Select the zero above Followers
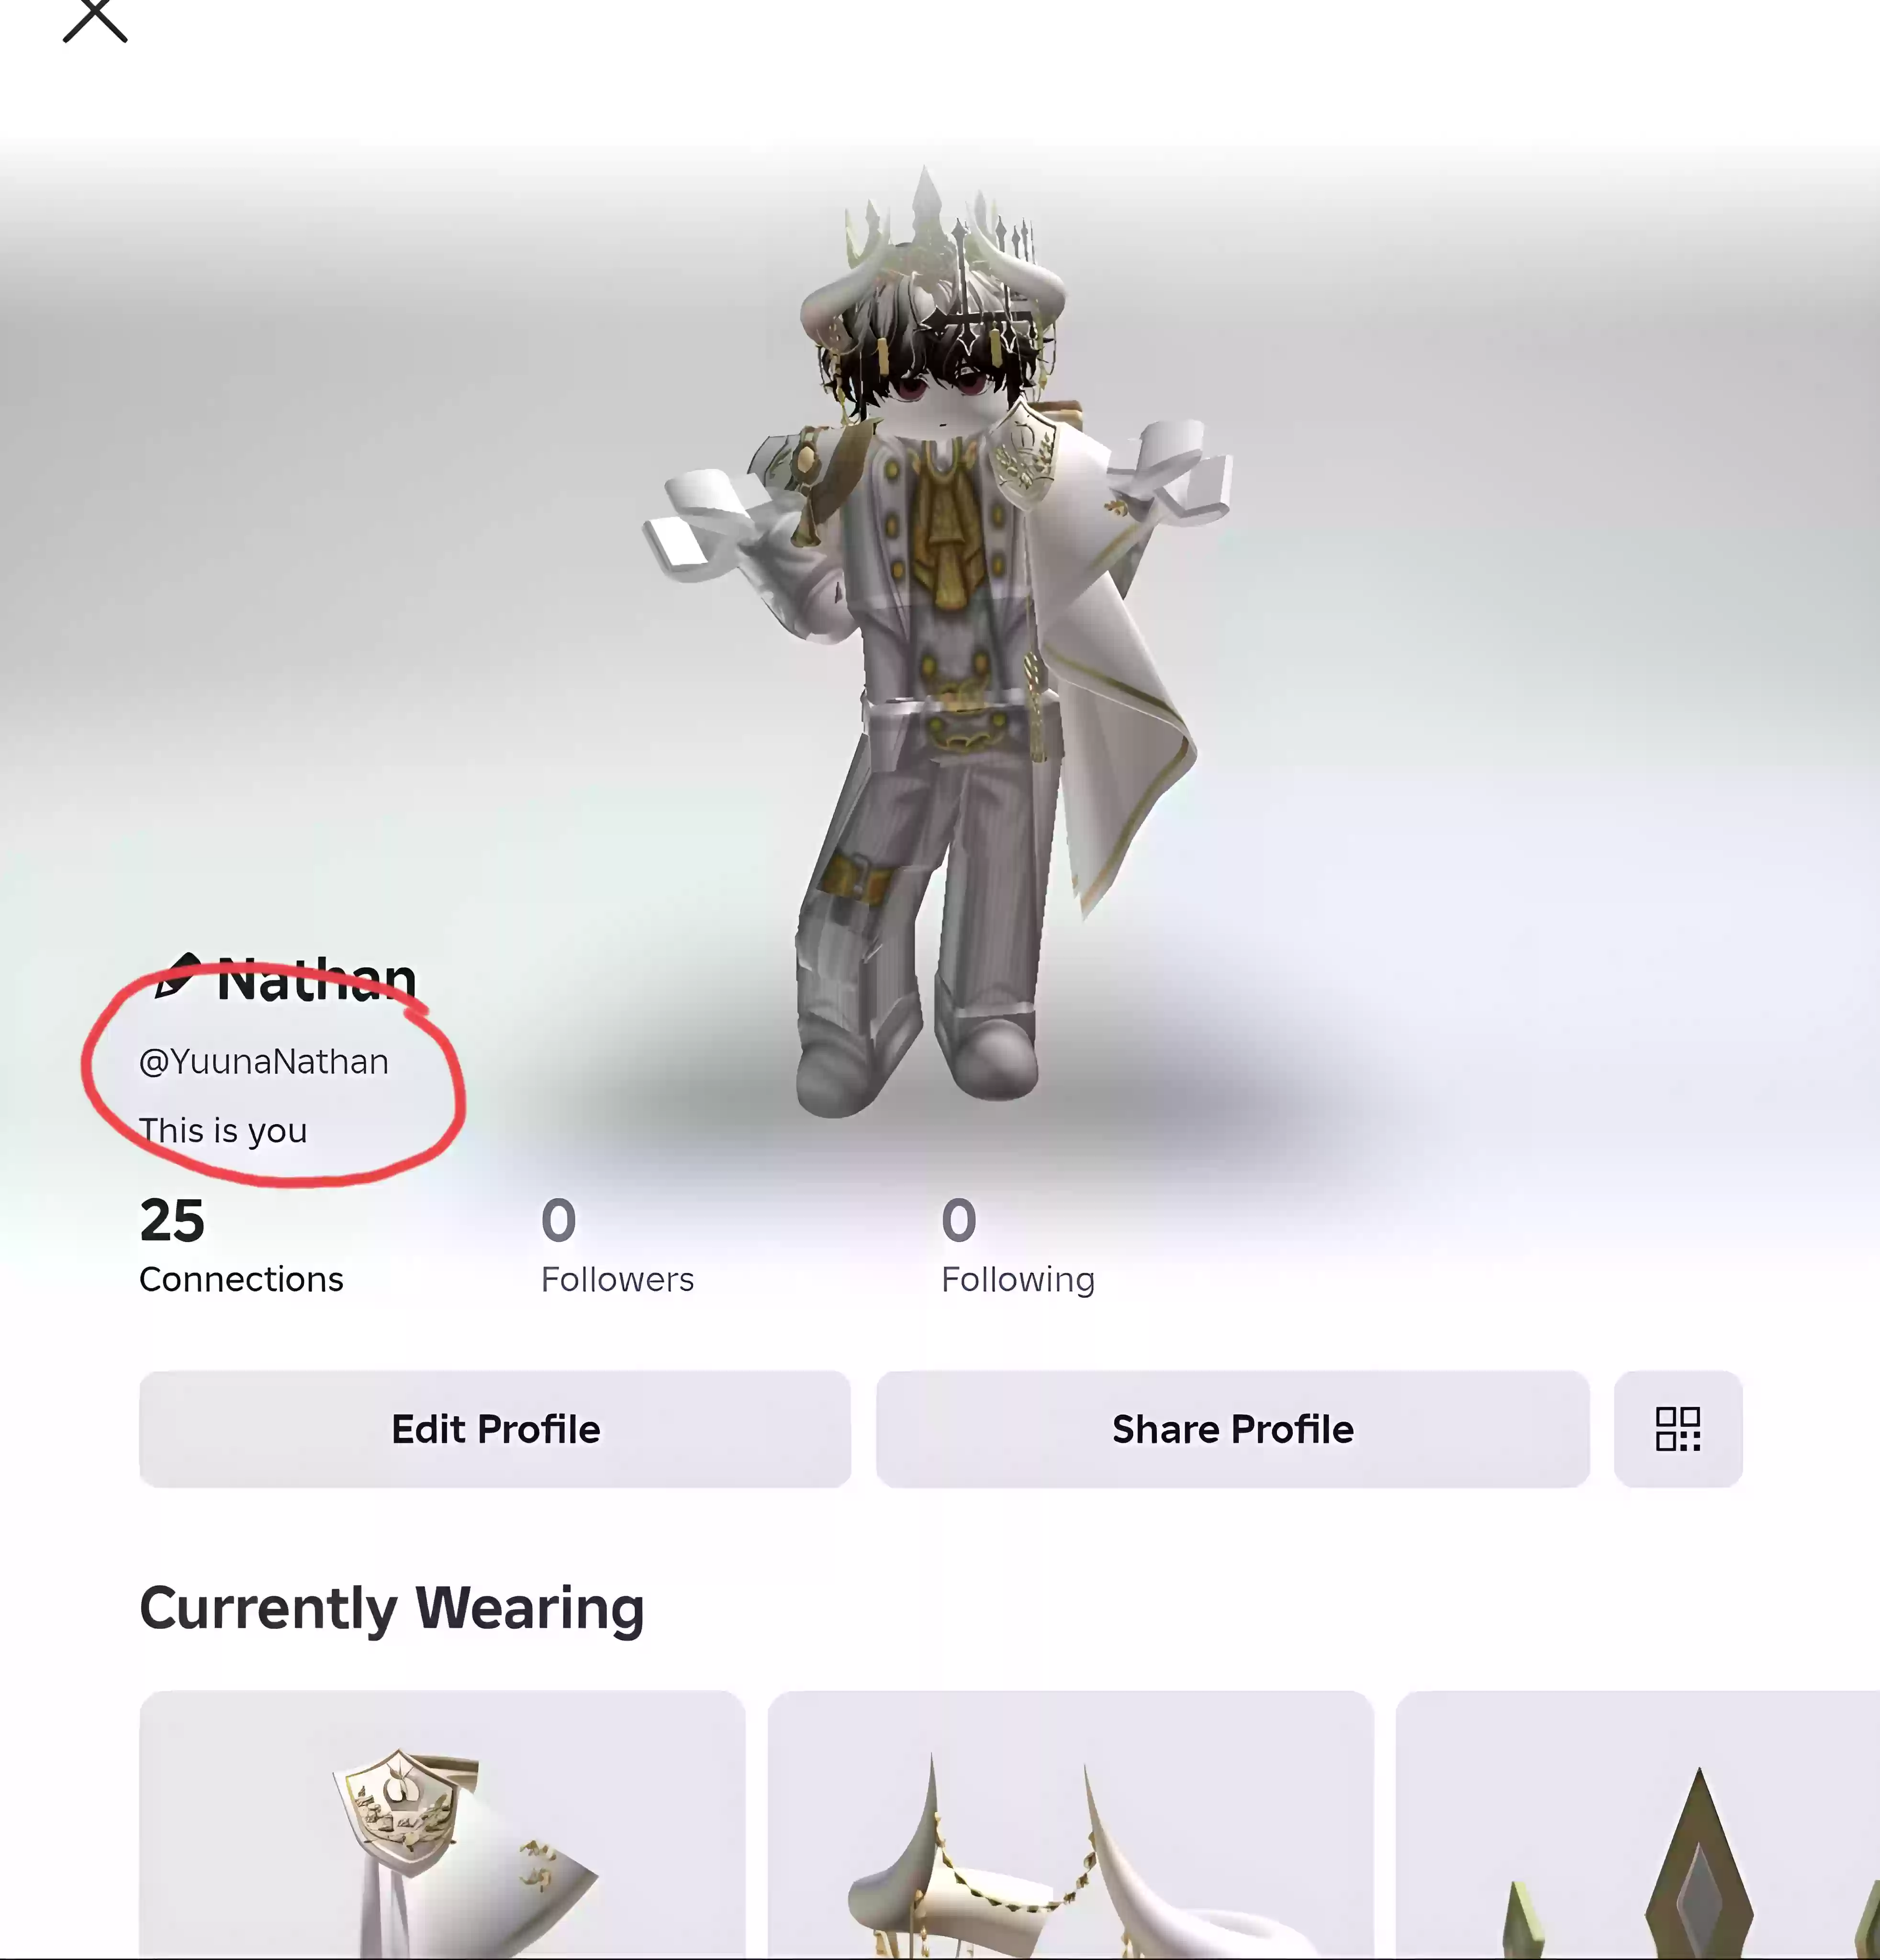Image resolution: width=1880 pixels, height=1960 pixels. click(x=559, y=1221)
